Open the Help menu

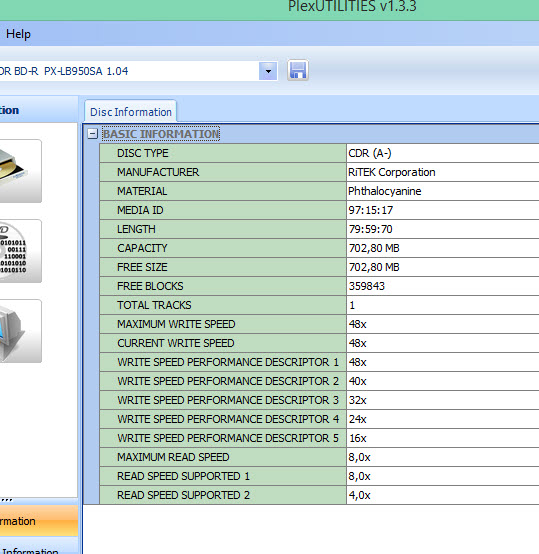[18, 34]
